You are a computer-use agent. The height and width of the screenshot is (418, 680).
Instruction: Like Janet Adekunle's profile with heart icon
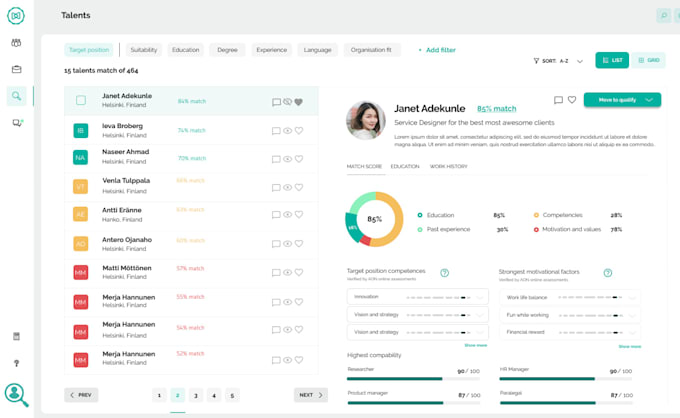[x=572, y=100]
